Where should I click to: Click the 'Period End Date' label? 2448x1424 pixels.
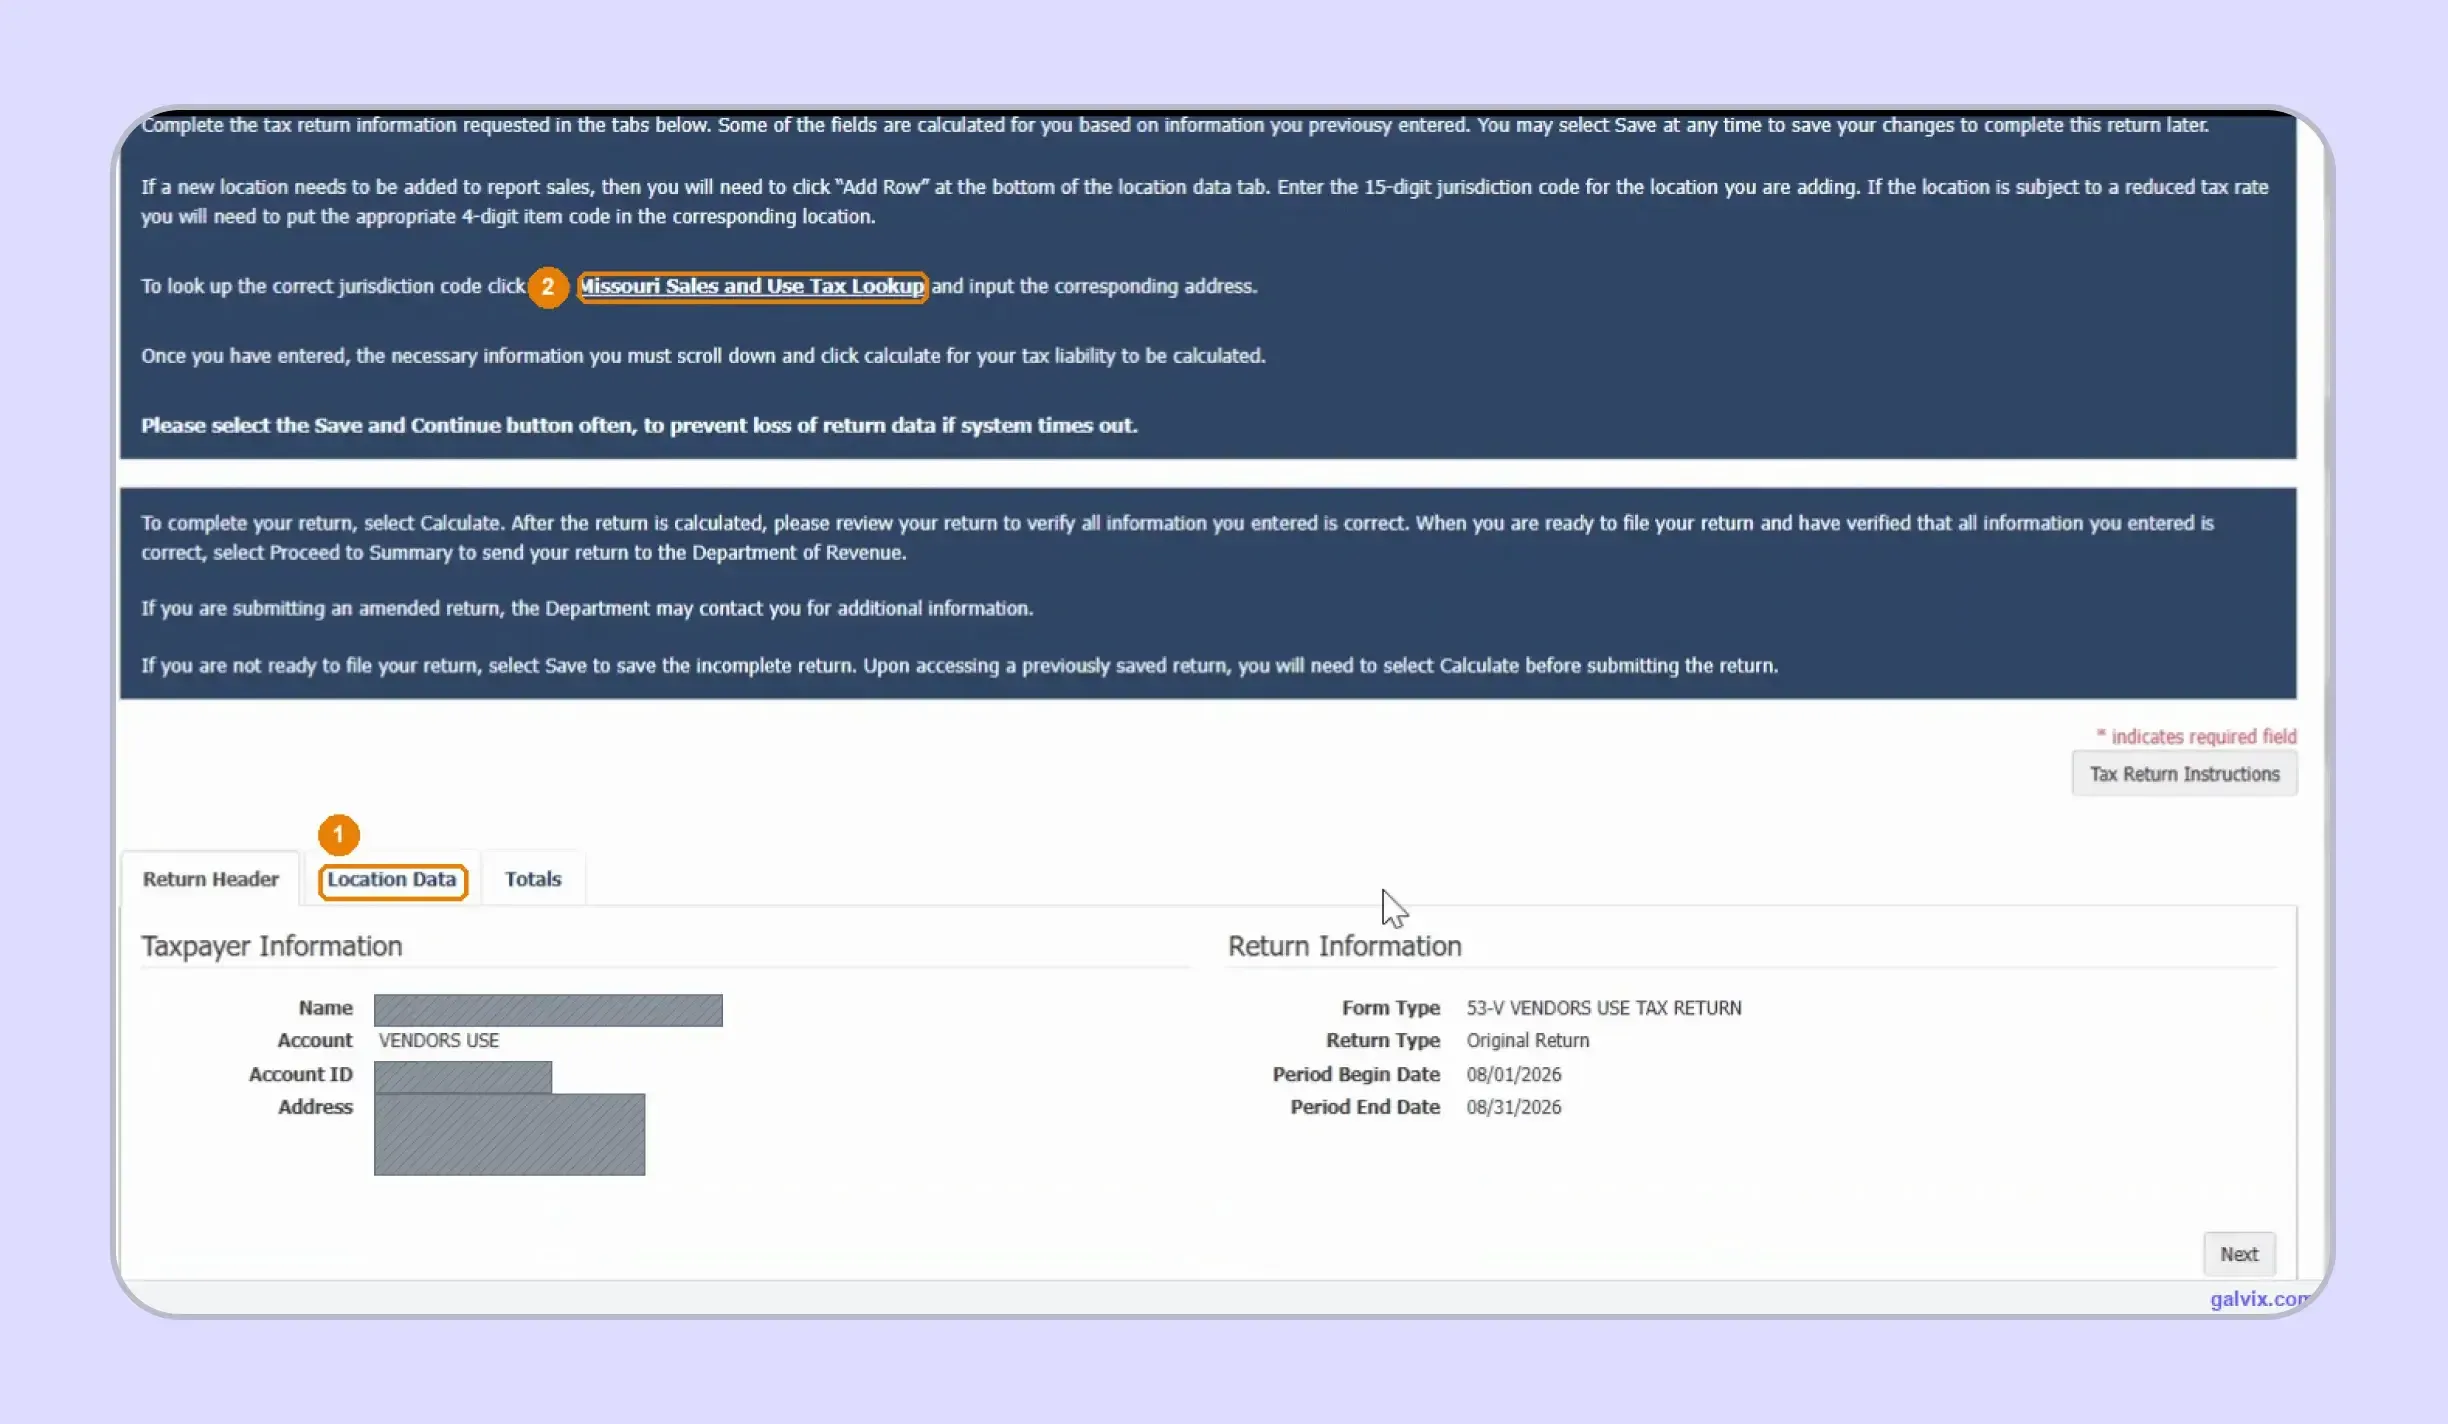(1365, 1108)
